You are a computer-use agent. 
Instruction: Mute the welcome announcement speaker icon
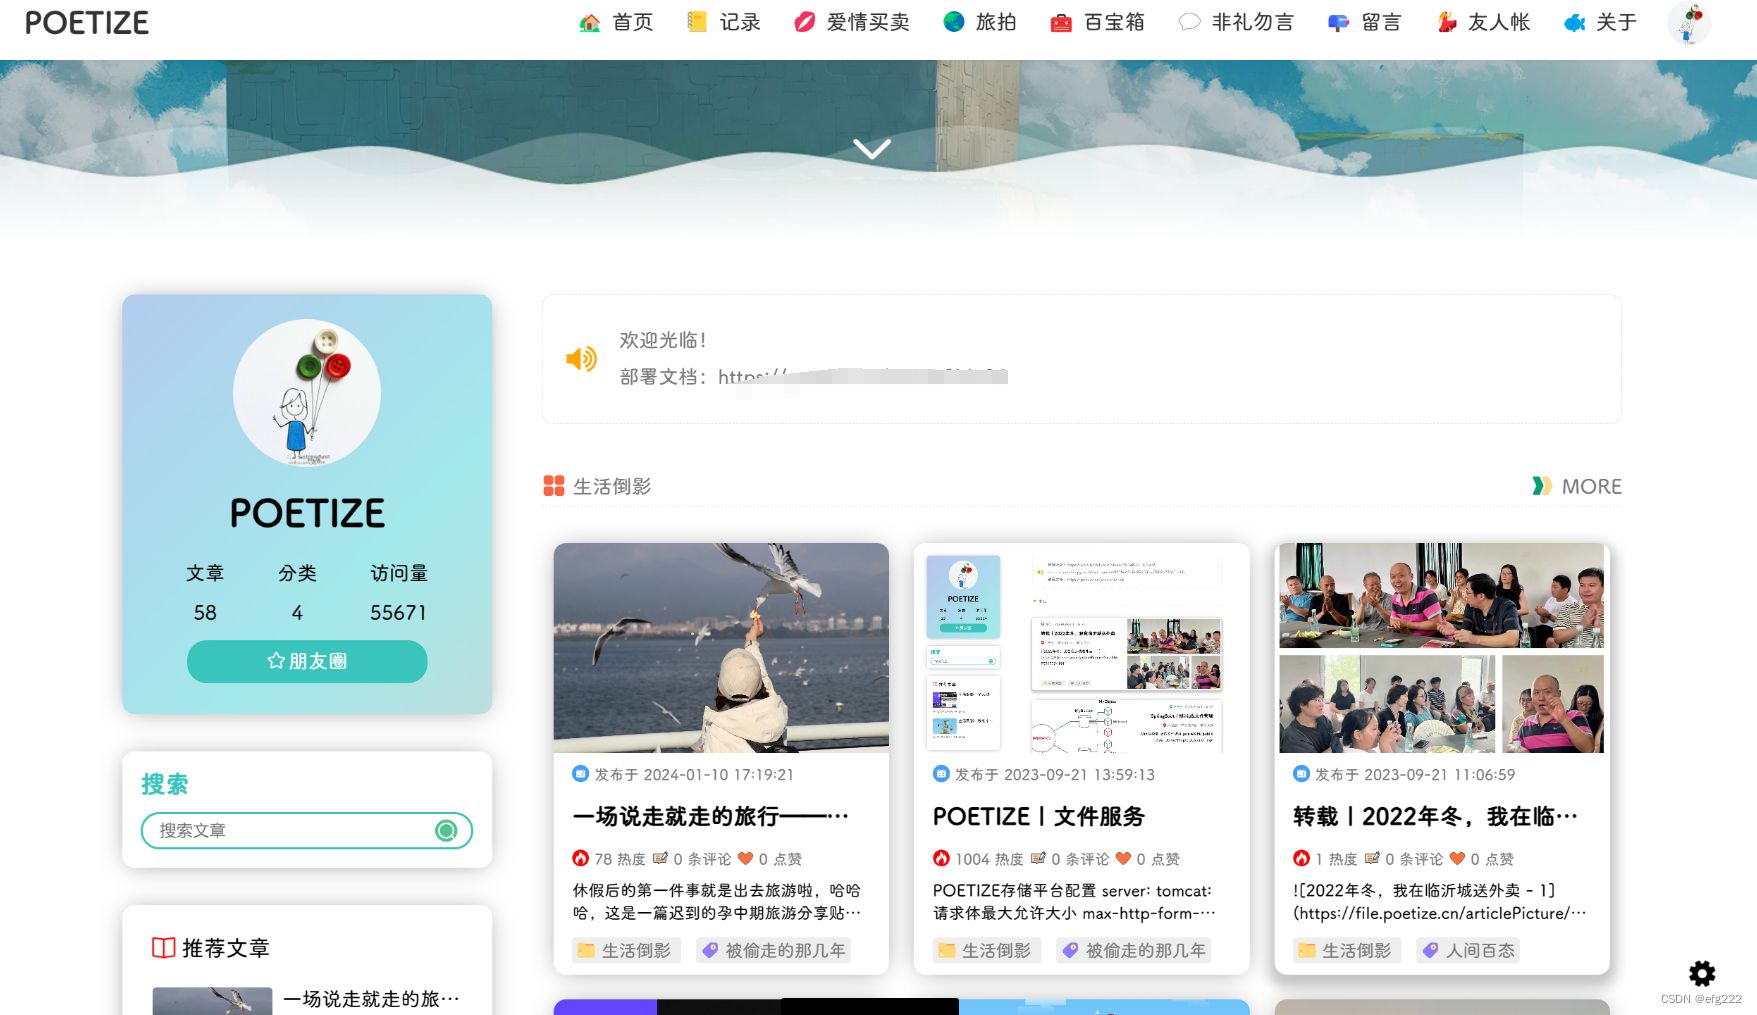point(581,358)
